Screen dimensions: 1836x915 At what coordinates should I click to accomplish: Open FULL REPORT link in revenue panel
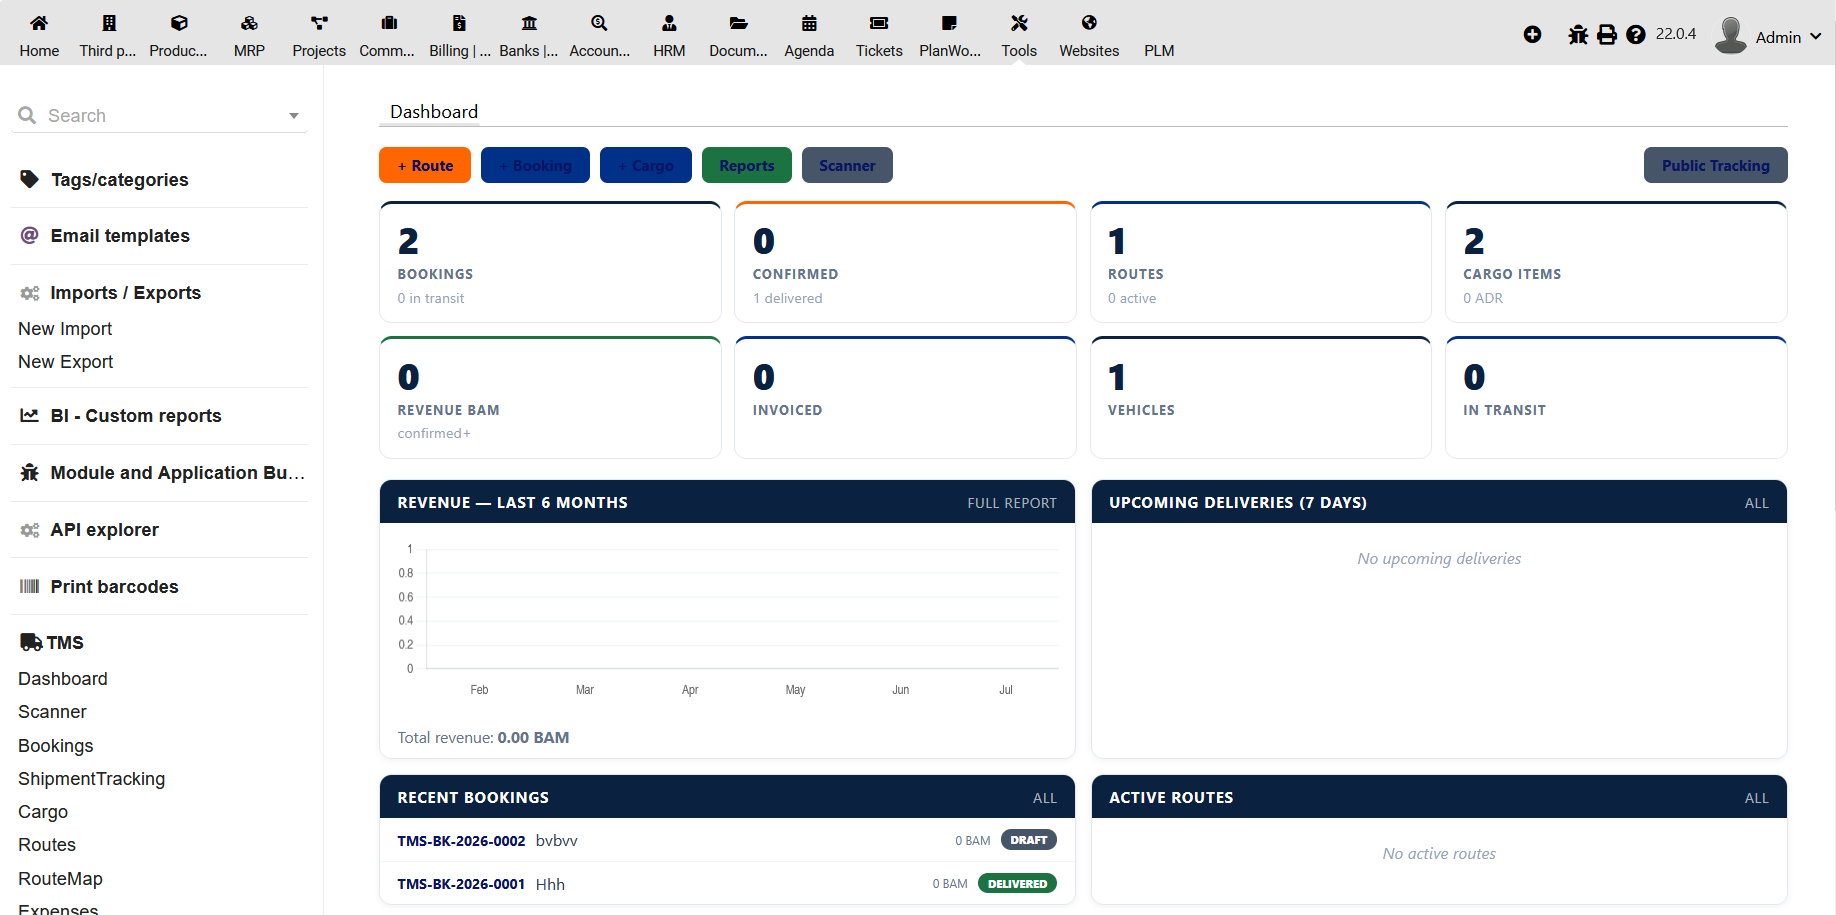(1012, 503)
